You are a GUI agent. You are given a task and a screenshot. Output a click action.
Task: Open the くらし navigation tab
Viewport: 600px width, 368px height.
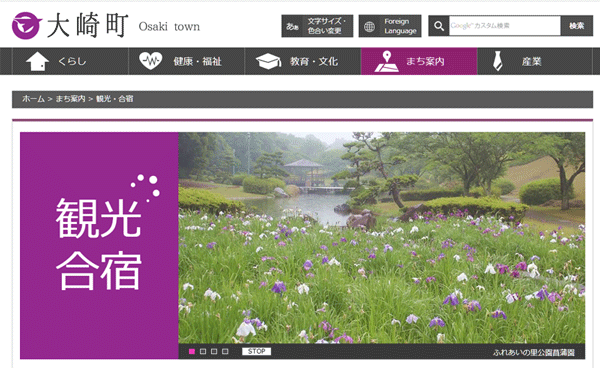[70, 61]
